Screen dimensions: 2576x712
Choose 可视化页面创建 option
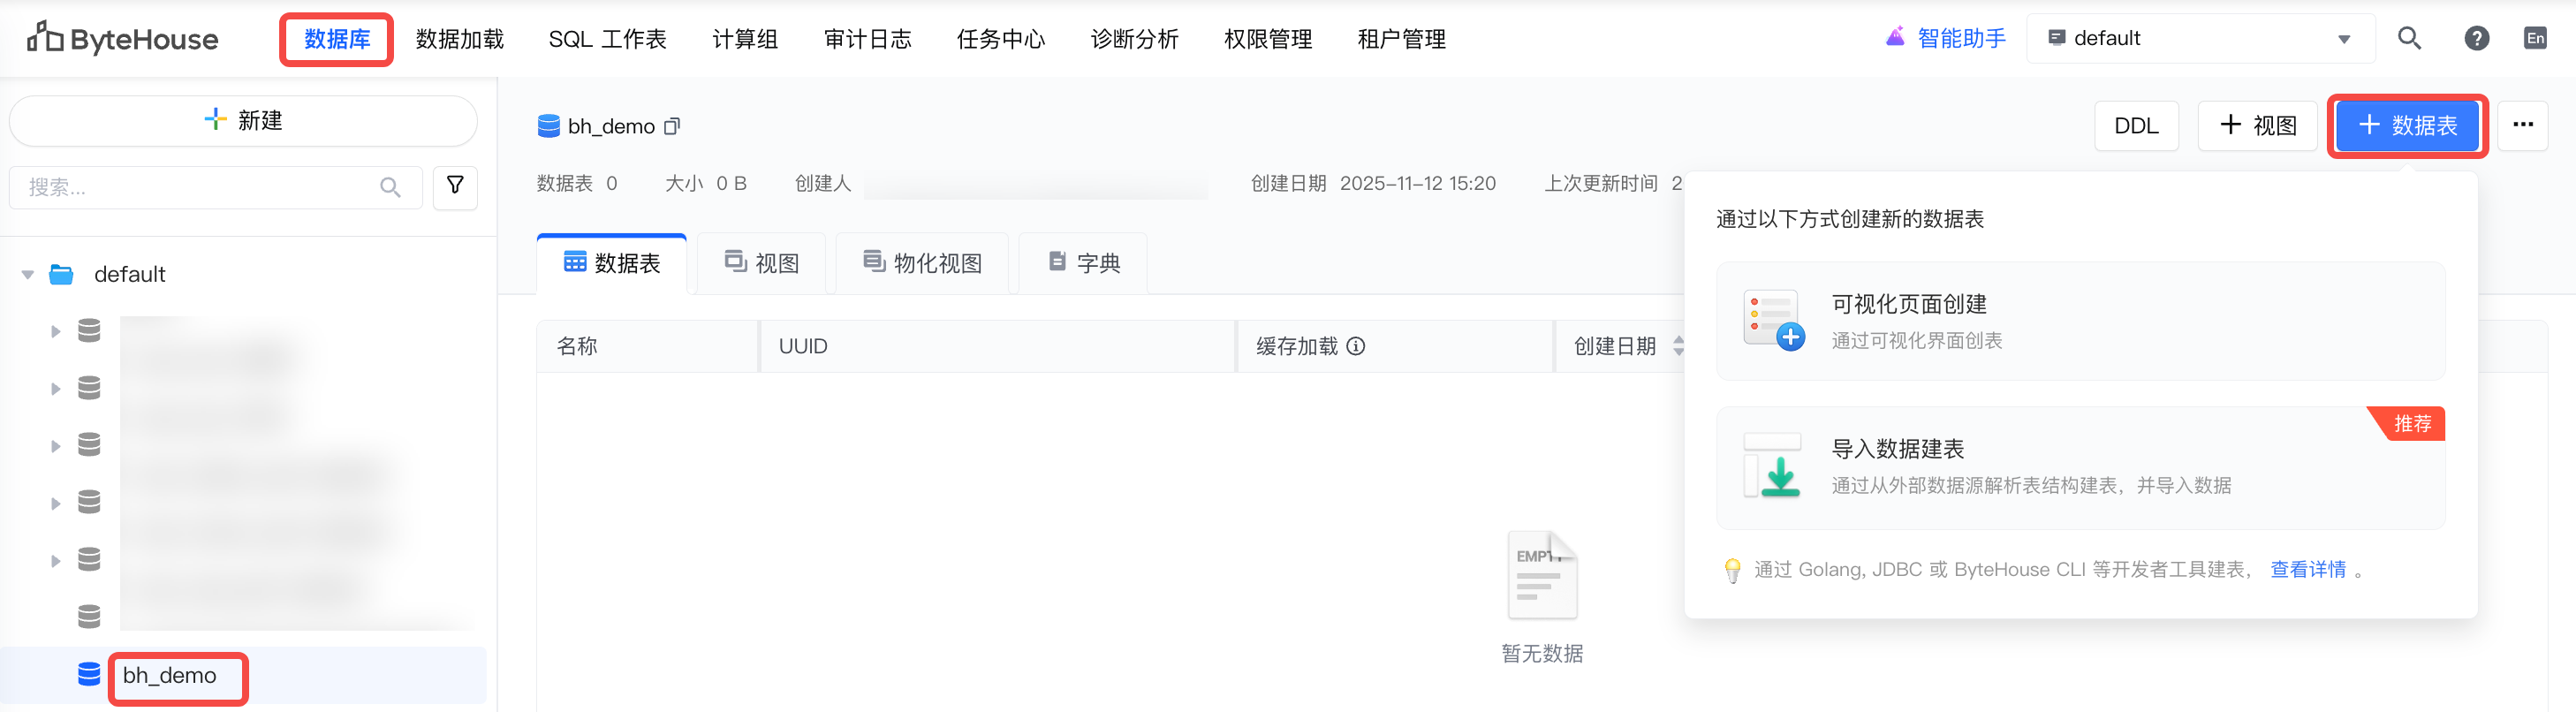pos(2080,321)
